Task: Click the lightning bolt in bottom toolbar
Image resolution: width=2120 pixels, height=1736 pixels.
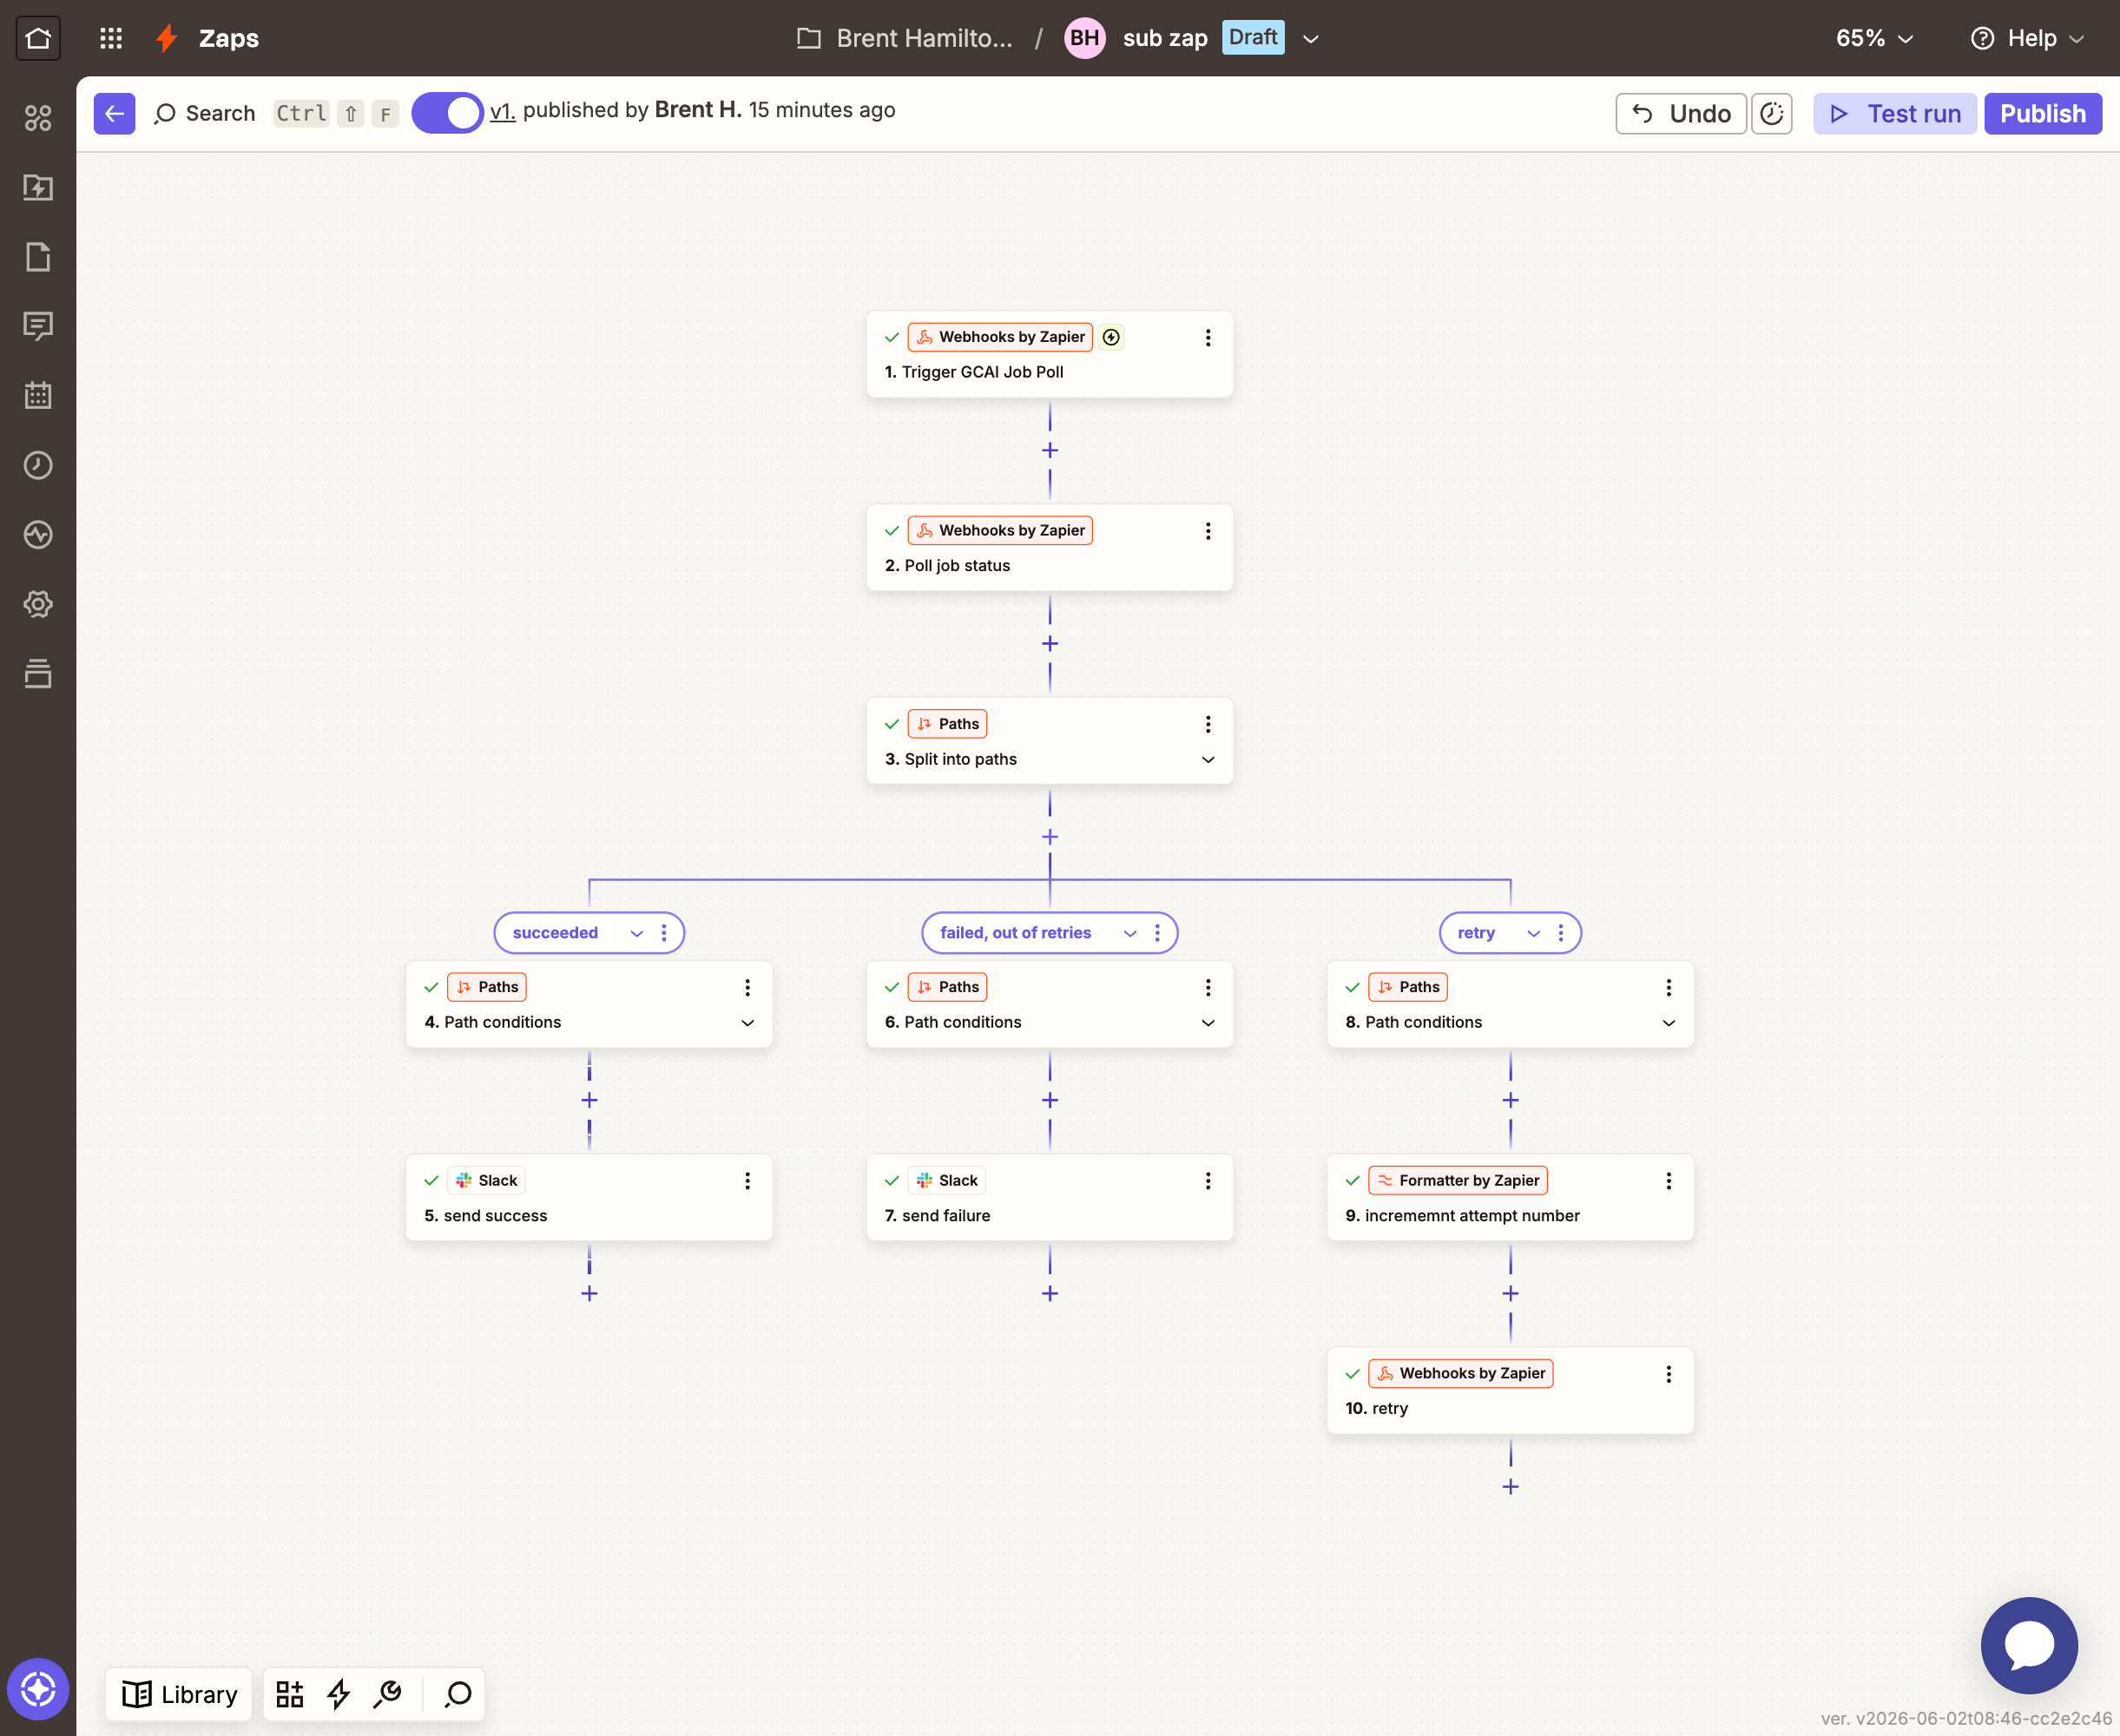Action: click(339, 1694)
